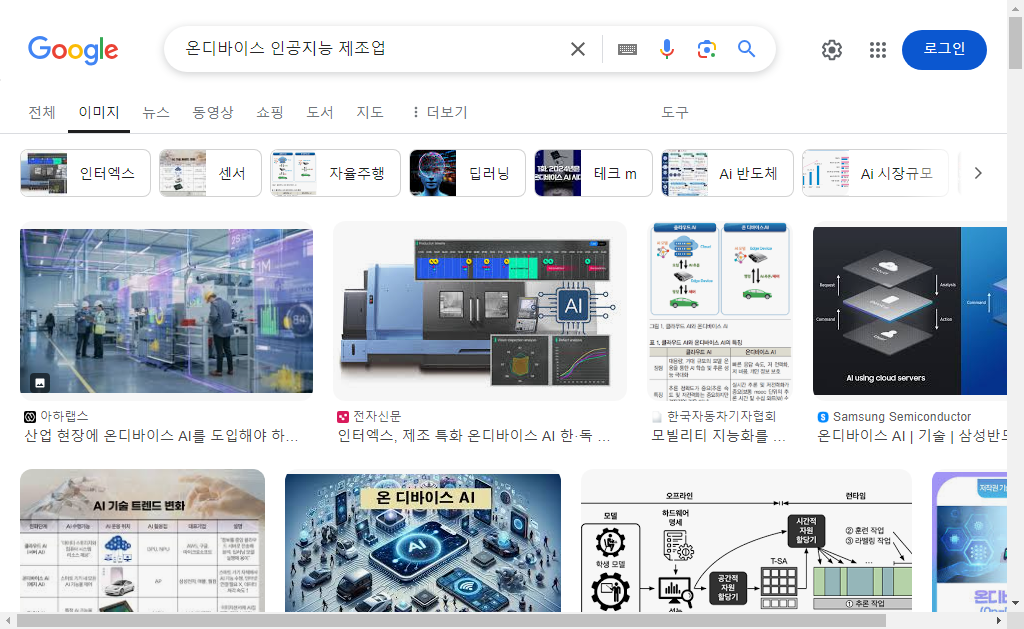Open title '모빌리티 지능화를 ...'
The width and height of the screenshot is (1024, 629).
tap(718, 436)
